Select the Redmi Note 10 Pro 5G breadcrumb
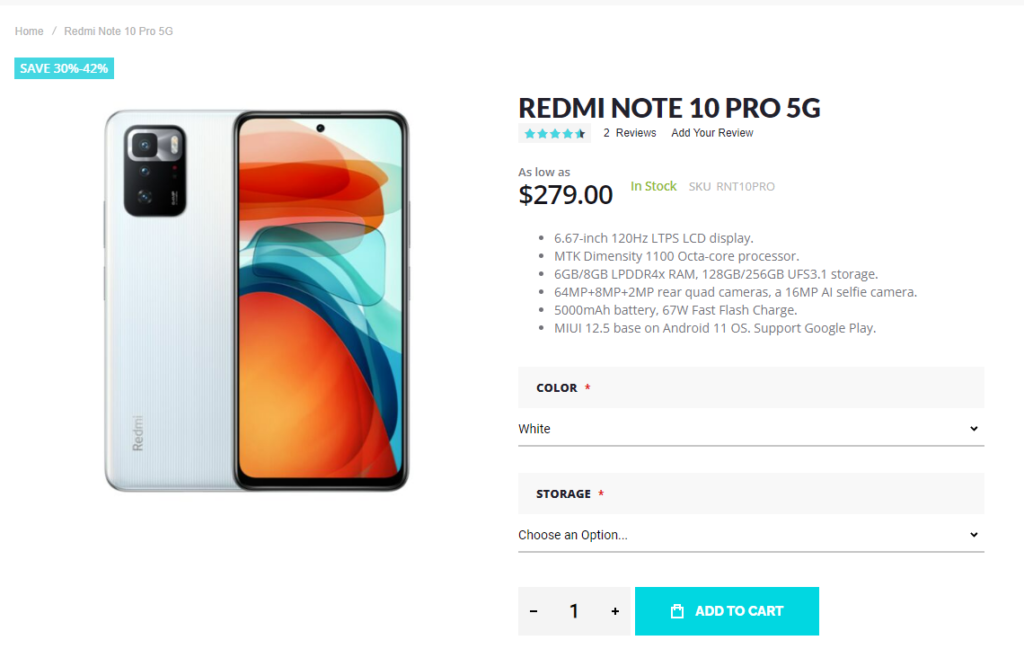Screen dimensions: 1024x649 tap(118, 31)
